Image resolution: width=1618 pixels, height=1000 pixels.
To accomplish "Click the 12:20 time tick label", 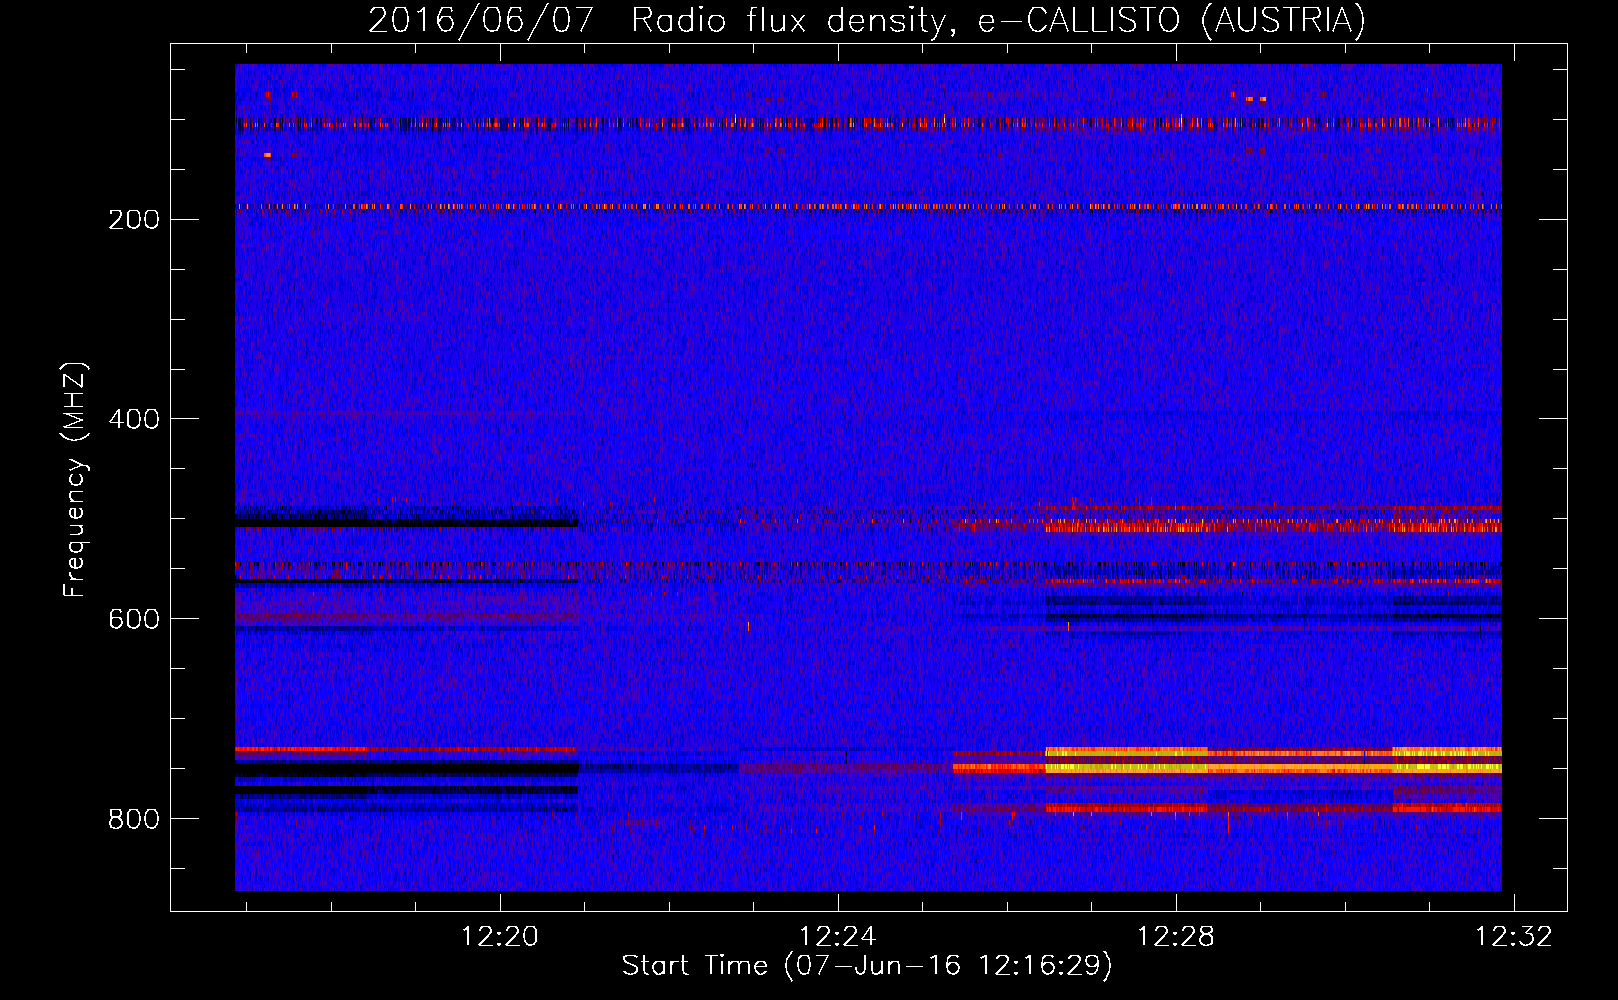I will [499, 937].
